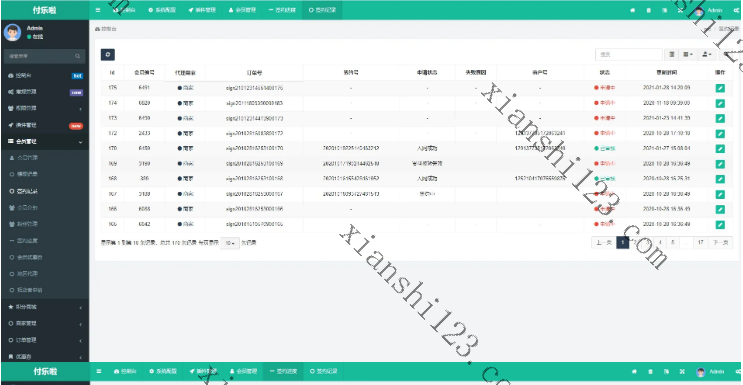Image resolution: width=743 pixels, height=385 pixels.
Task: Click the 控制台 breadcrumb under the header
Action: 106,29
